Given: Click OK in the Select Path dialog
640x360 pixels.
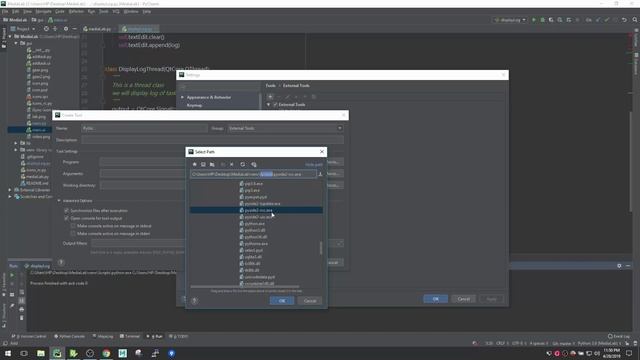Looking at the screenshot, I should click(282, 301).
